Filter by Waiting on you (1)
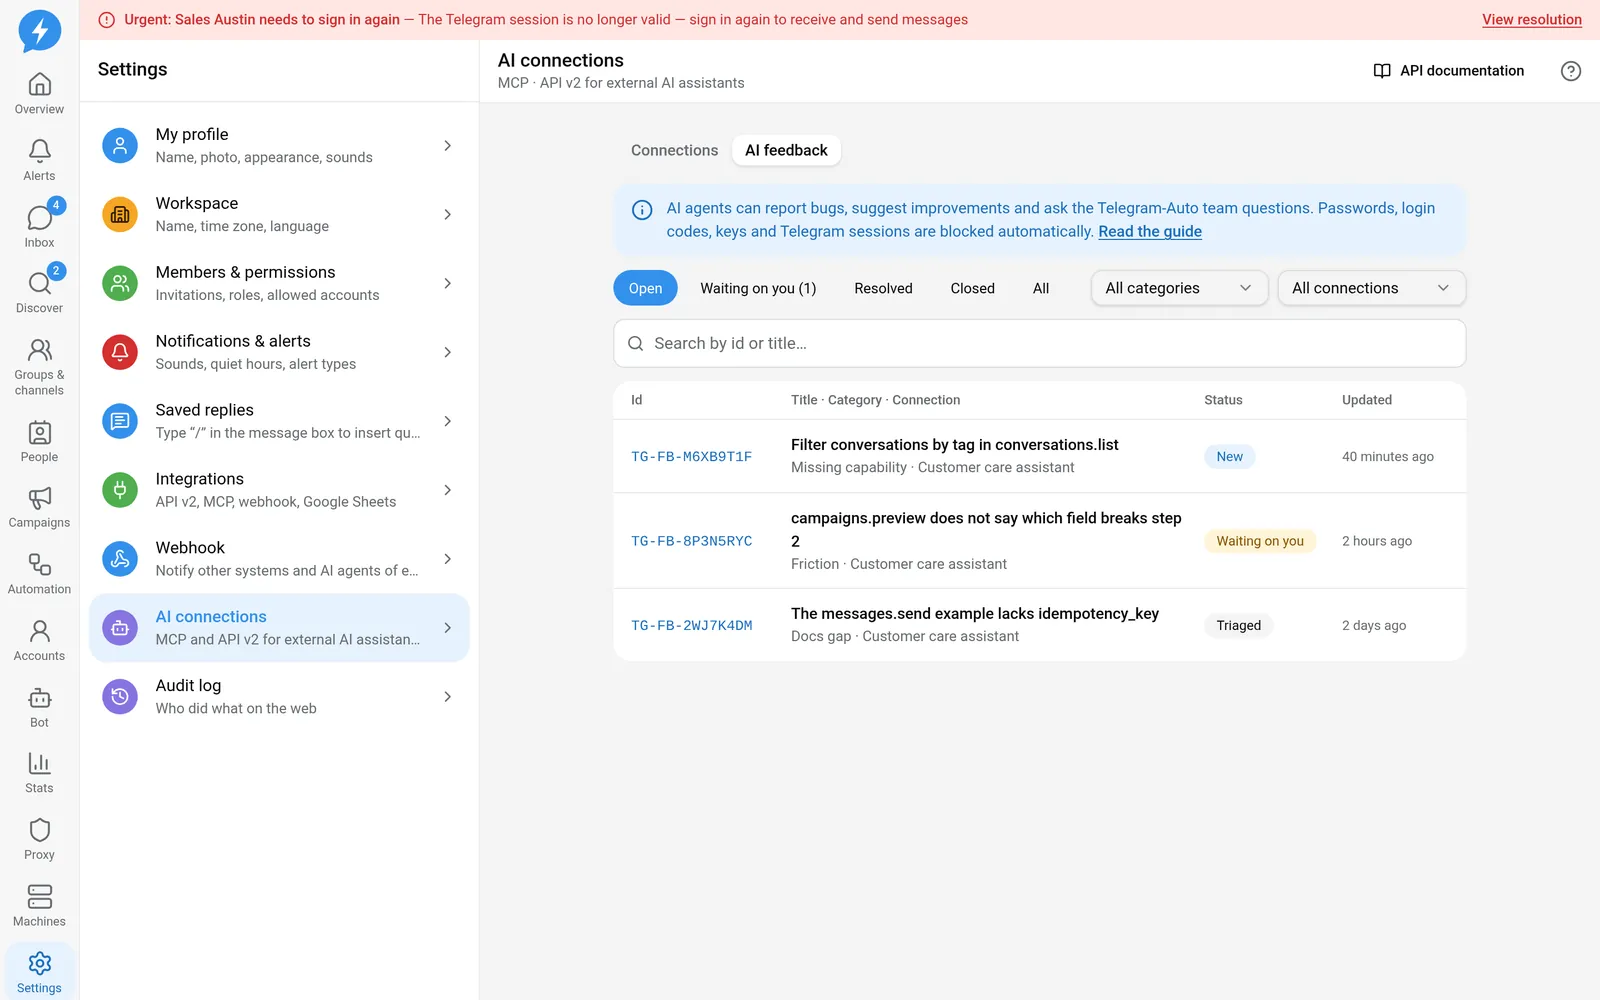Screen dimensions: 1600x1000 [758, 288]
